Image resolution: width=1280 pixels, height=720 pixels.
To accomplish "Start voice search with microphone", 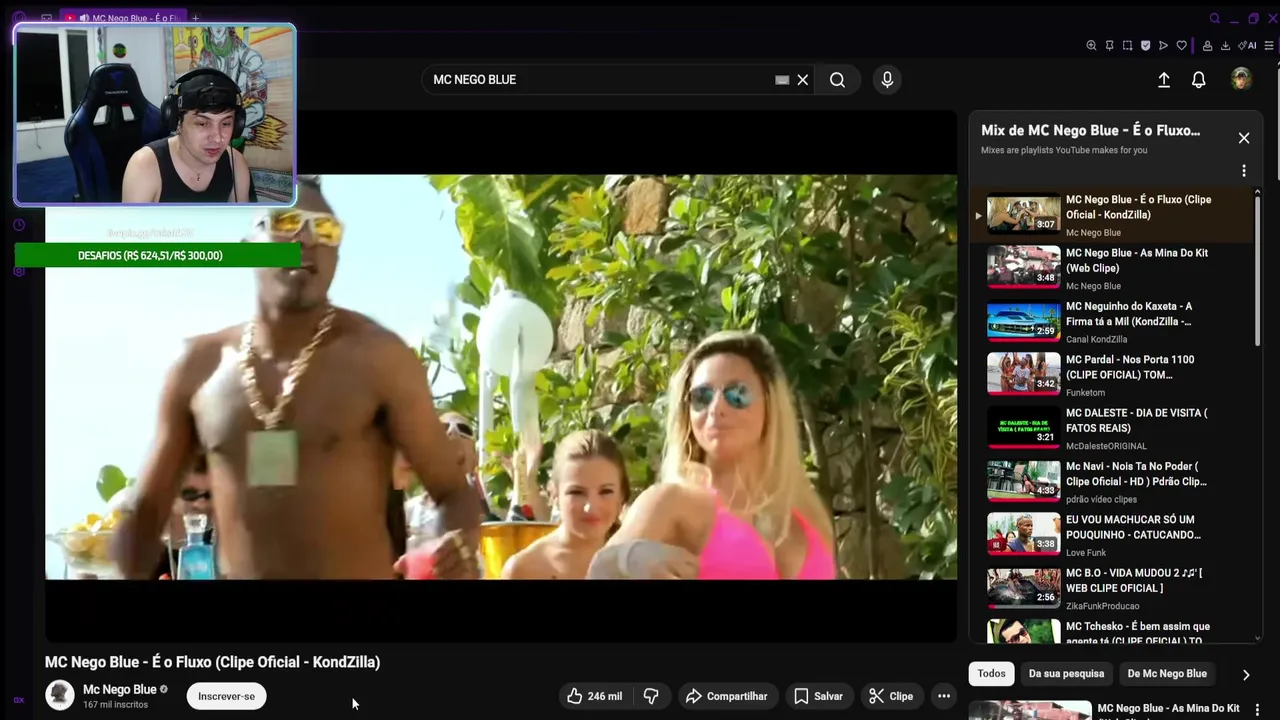I will click(887, 80).
